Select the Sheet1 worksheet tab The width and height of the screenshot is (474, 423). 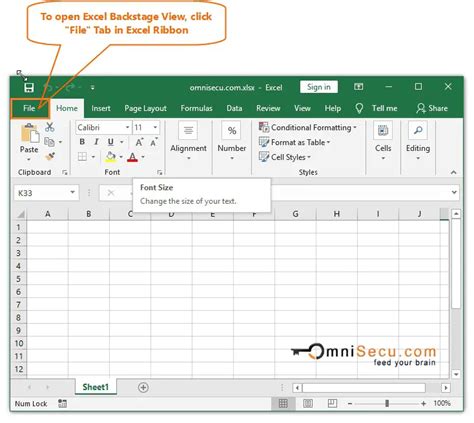coord(96,387)
